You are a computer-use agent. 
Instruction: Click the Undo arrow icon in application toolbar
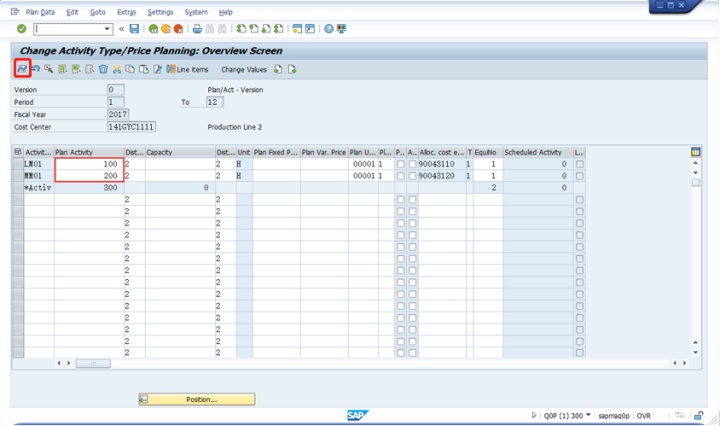click(x=35, y=69)
